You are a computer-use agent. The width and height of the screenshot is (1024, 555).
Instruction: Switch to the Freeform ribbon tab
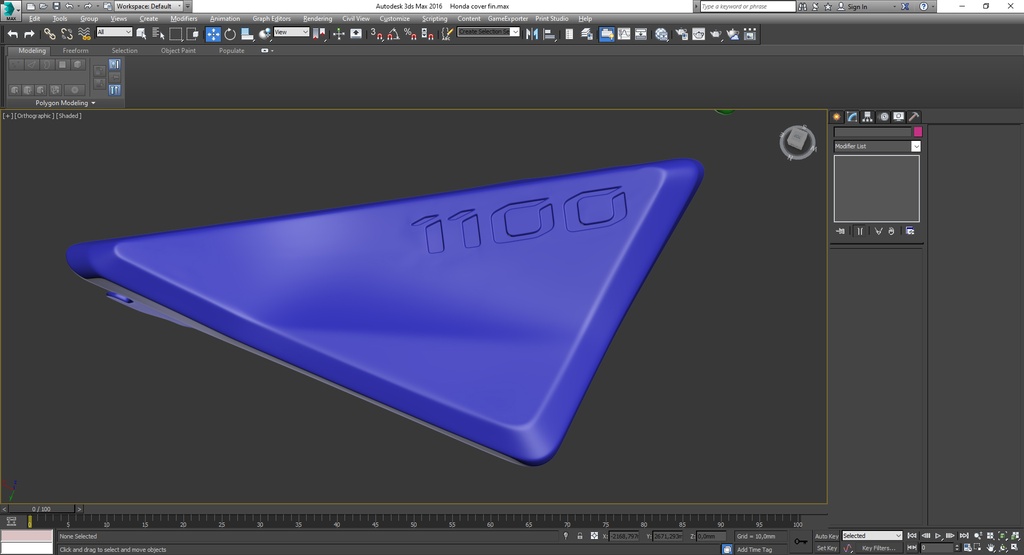75,50
